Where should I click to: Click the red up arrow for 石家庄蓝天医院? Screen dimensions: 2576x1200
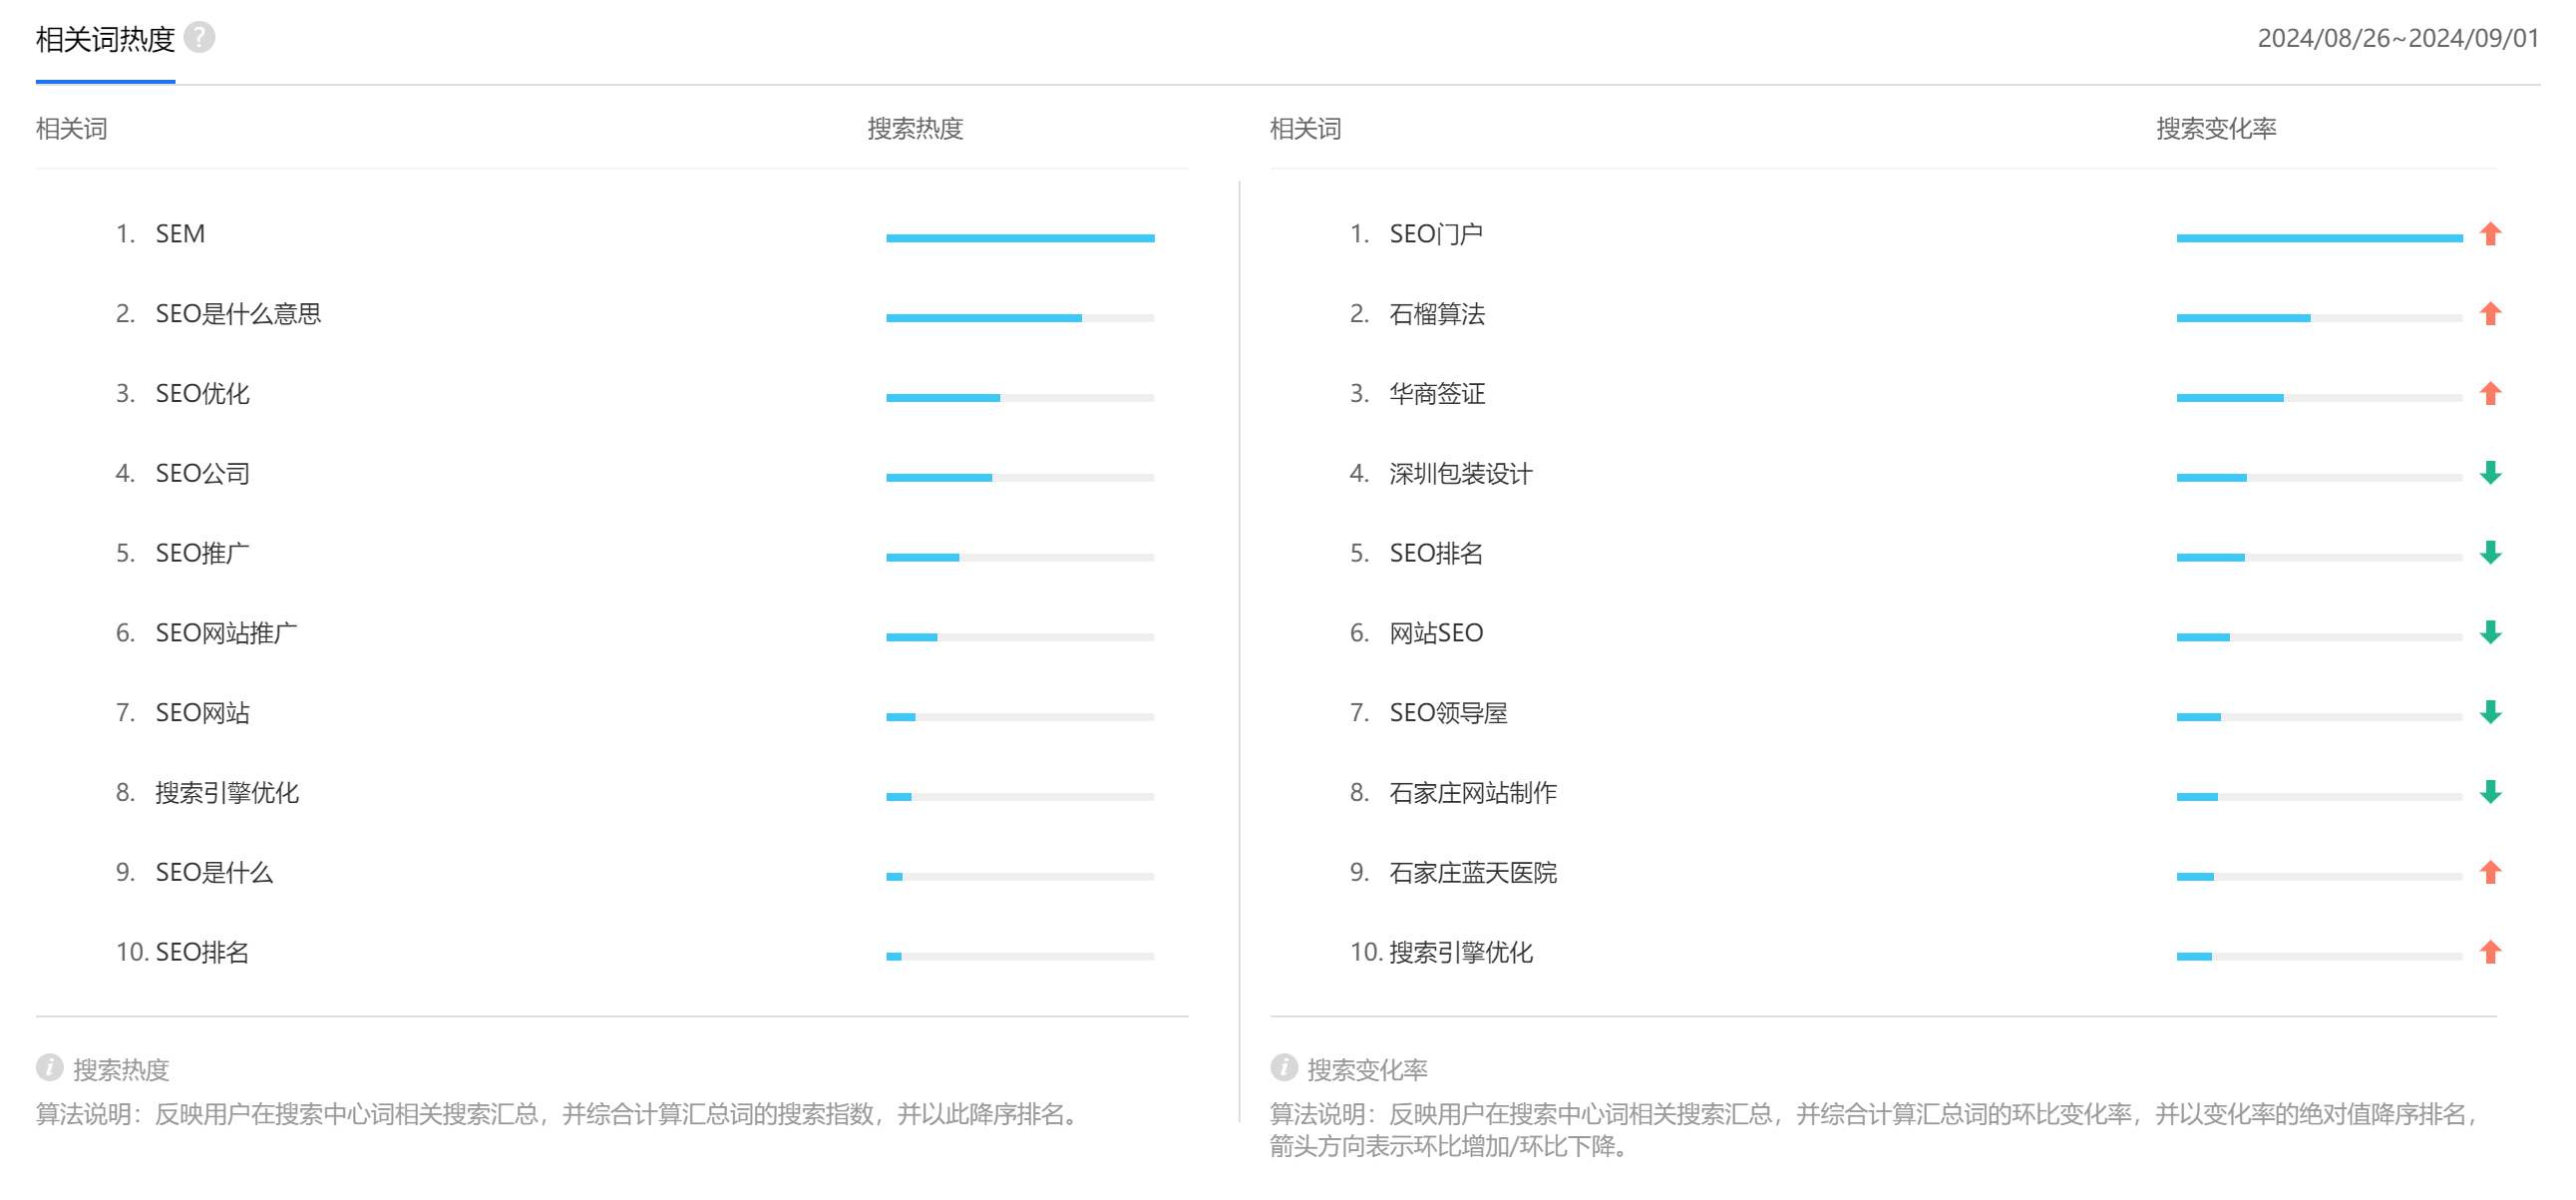pos(2490,873)
